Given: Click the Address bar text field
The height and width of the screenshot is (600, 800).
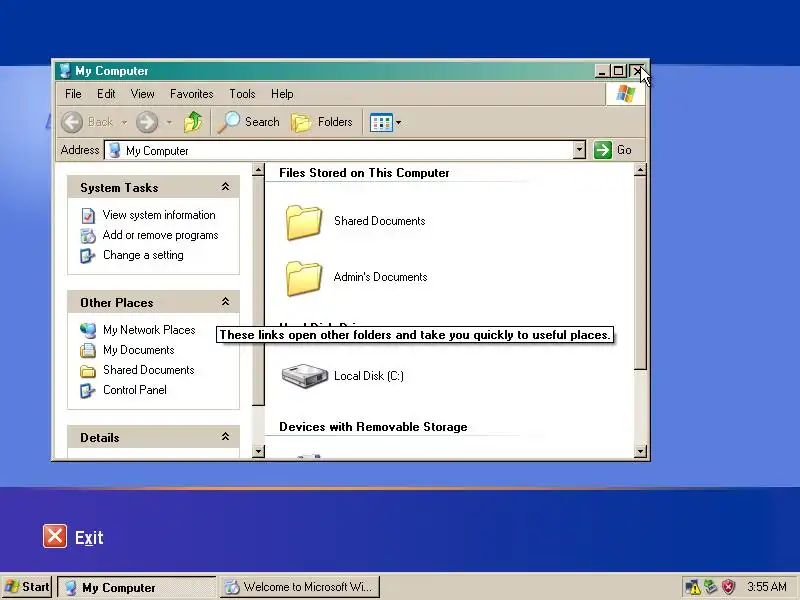Looking at the screenshot, I should [345, 150].
